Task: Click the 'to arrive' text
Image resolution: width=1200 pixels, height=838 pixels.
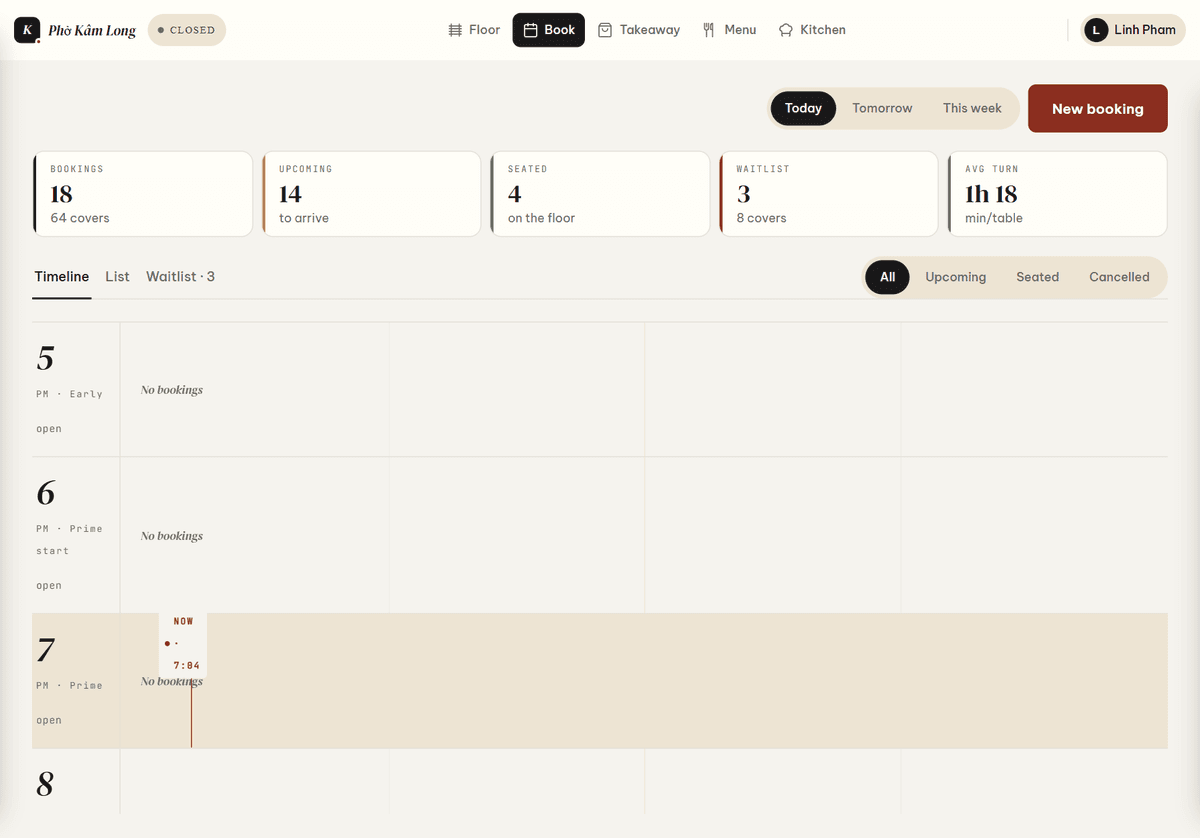Action: pos(304,218)
